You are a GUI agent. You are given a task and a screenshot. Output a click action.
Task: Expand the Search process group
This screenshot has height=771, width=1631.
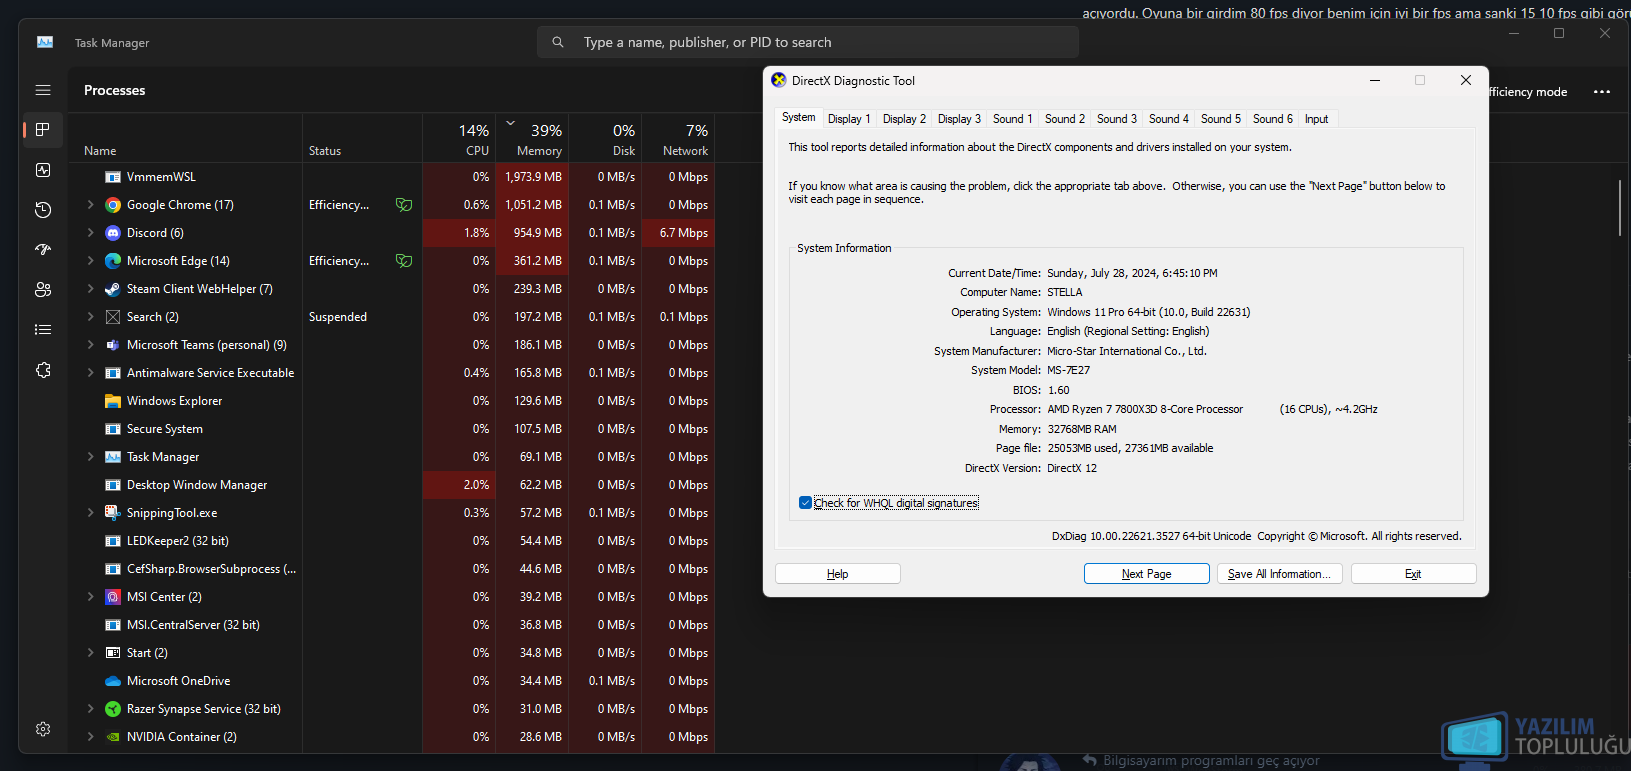click(90, 317)
